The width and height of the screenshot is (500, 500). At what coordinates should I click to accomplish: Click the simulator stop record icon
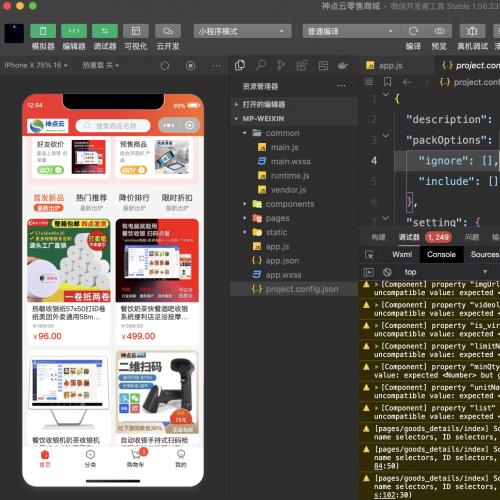[191, 66]
